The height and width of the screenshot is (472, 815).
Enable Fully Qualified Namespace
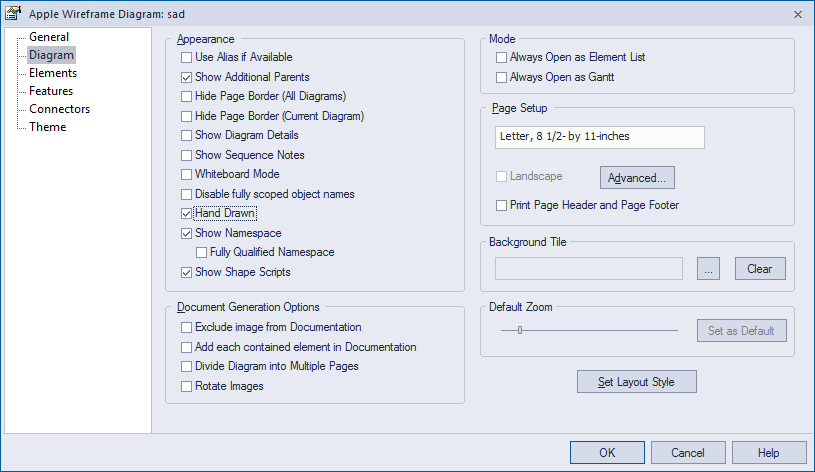202,253
